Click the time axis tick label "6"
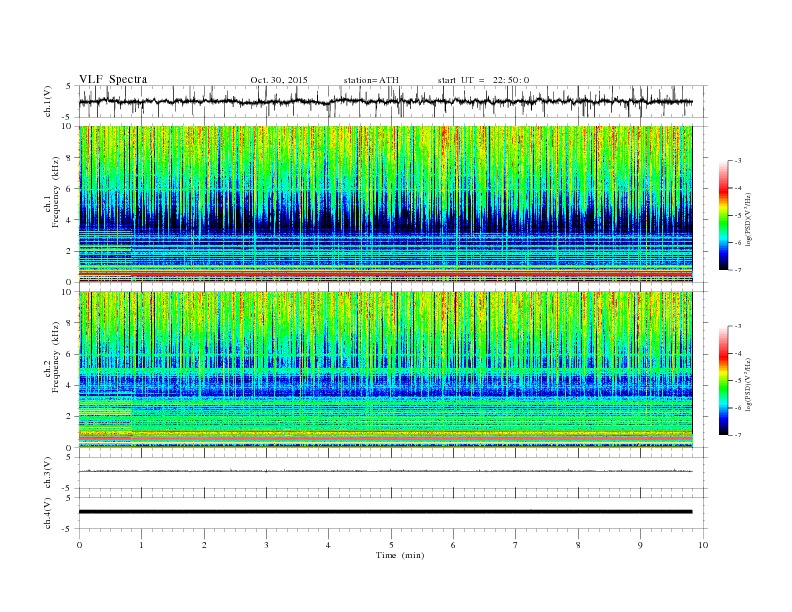 coord(453,545)
